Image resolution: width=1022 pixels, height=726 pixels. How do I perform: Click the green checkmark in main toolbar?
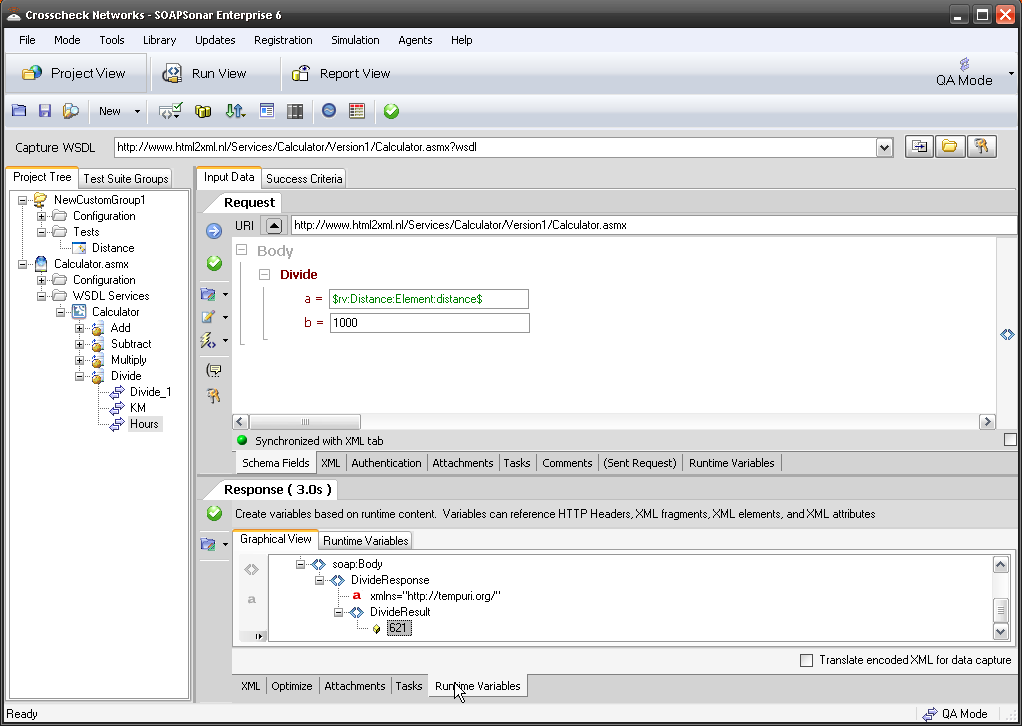click(391, 111)
